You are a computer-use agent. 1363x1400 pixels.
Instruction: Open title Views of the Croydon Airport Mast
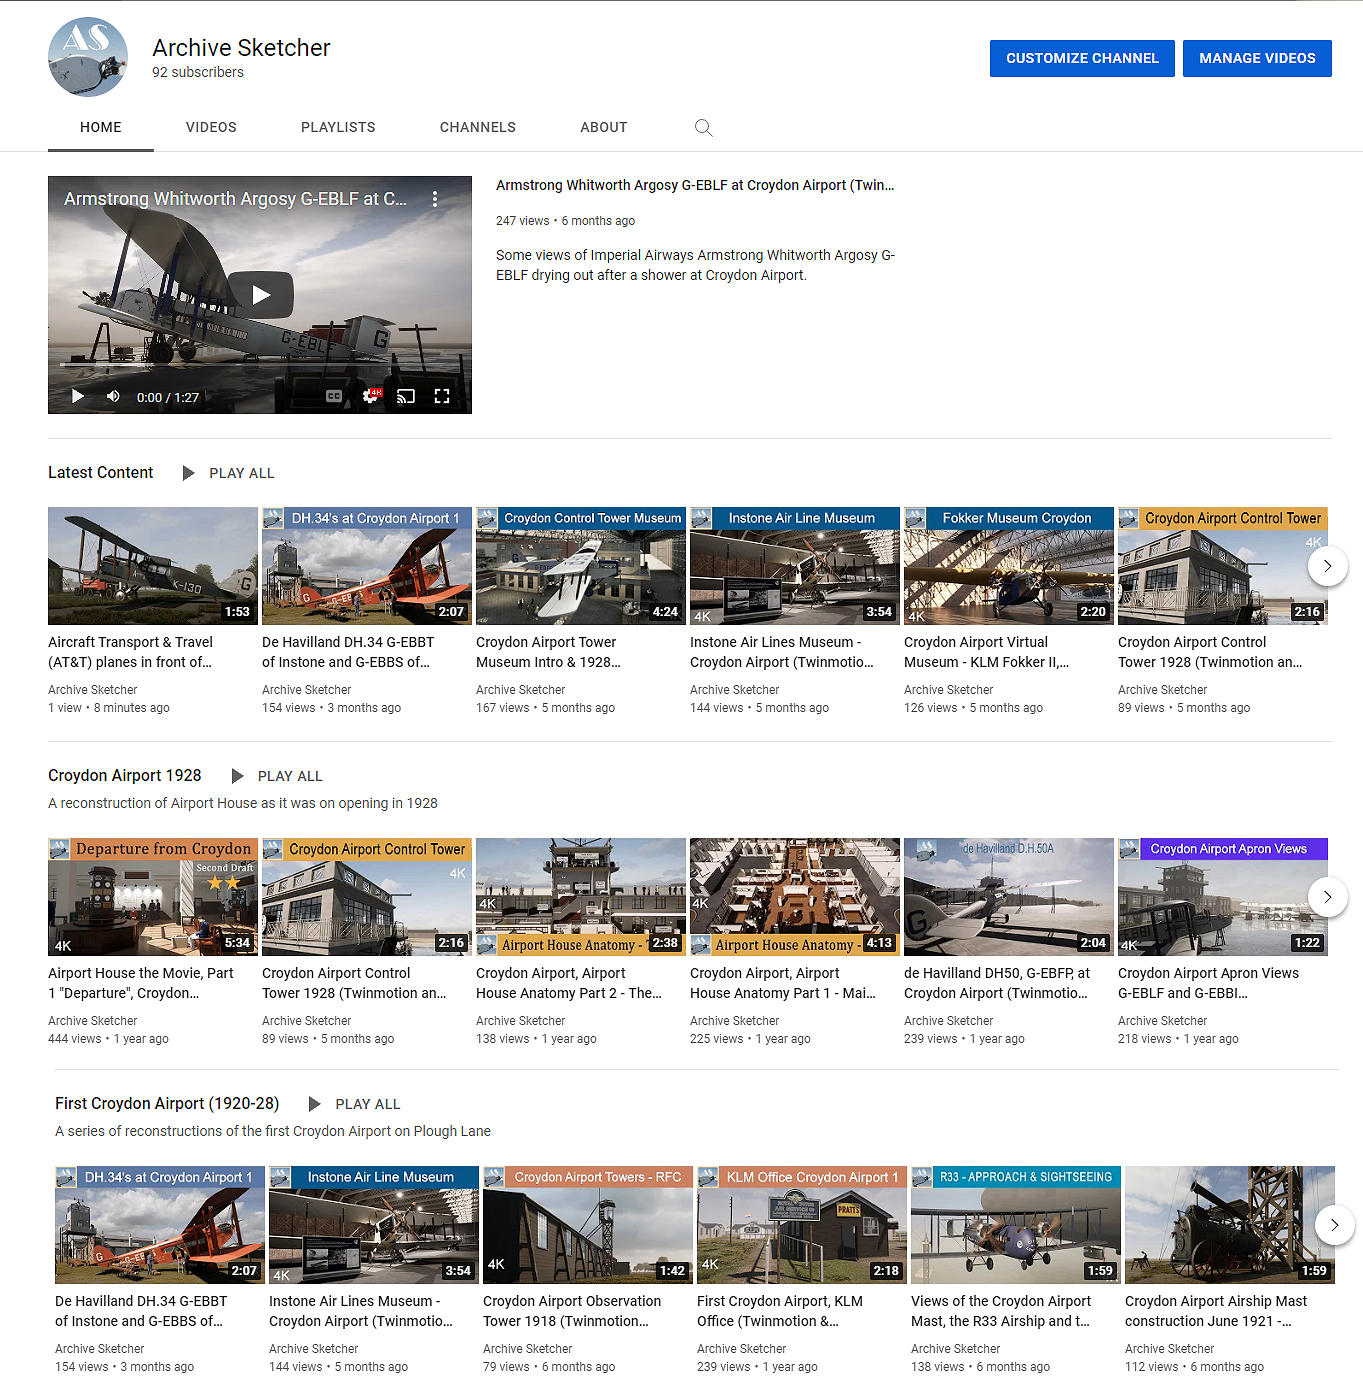click(x=1001, y=1311)
